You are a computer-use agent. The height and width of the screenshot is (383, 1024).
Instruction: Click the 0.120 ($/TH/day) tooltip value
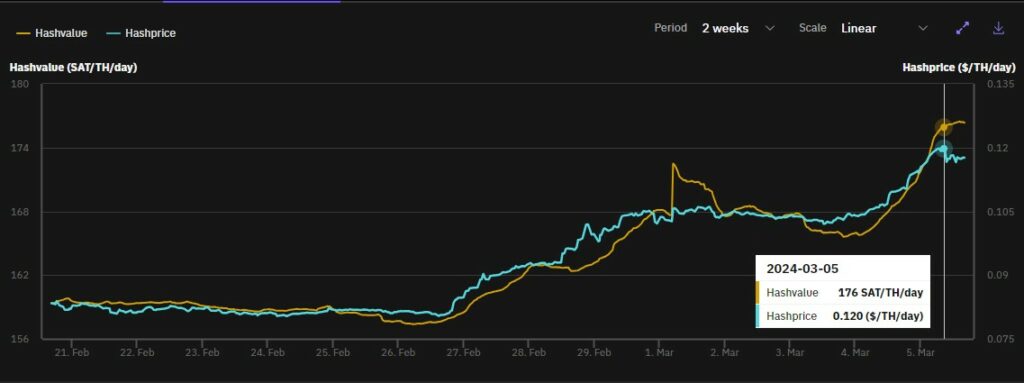878,316
